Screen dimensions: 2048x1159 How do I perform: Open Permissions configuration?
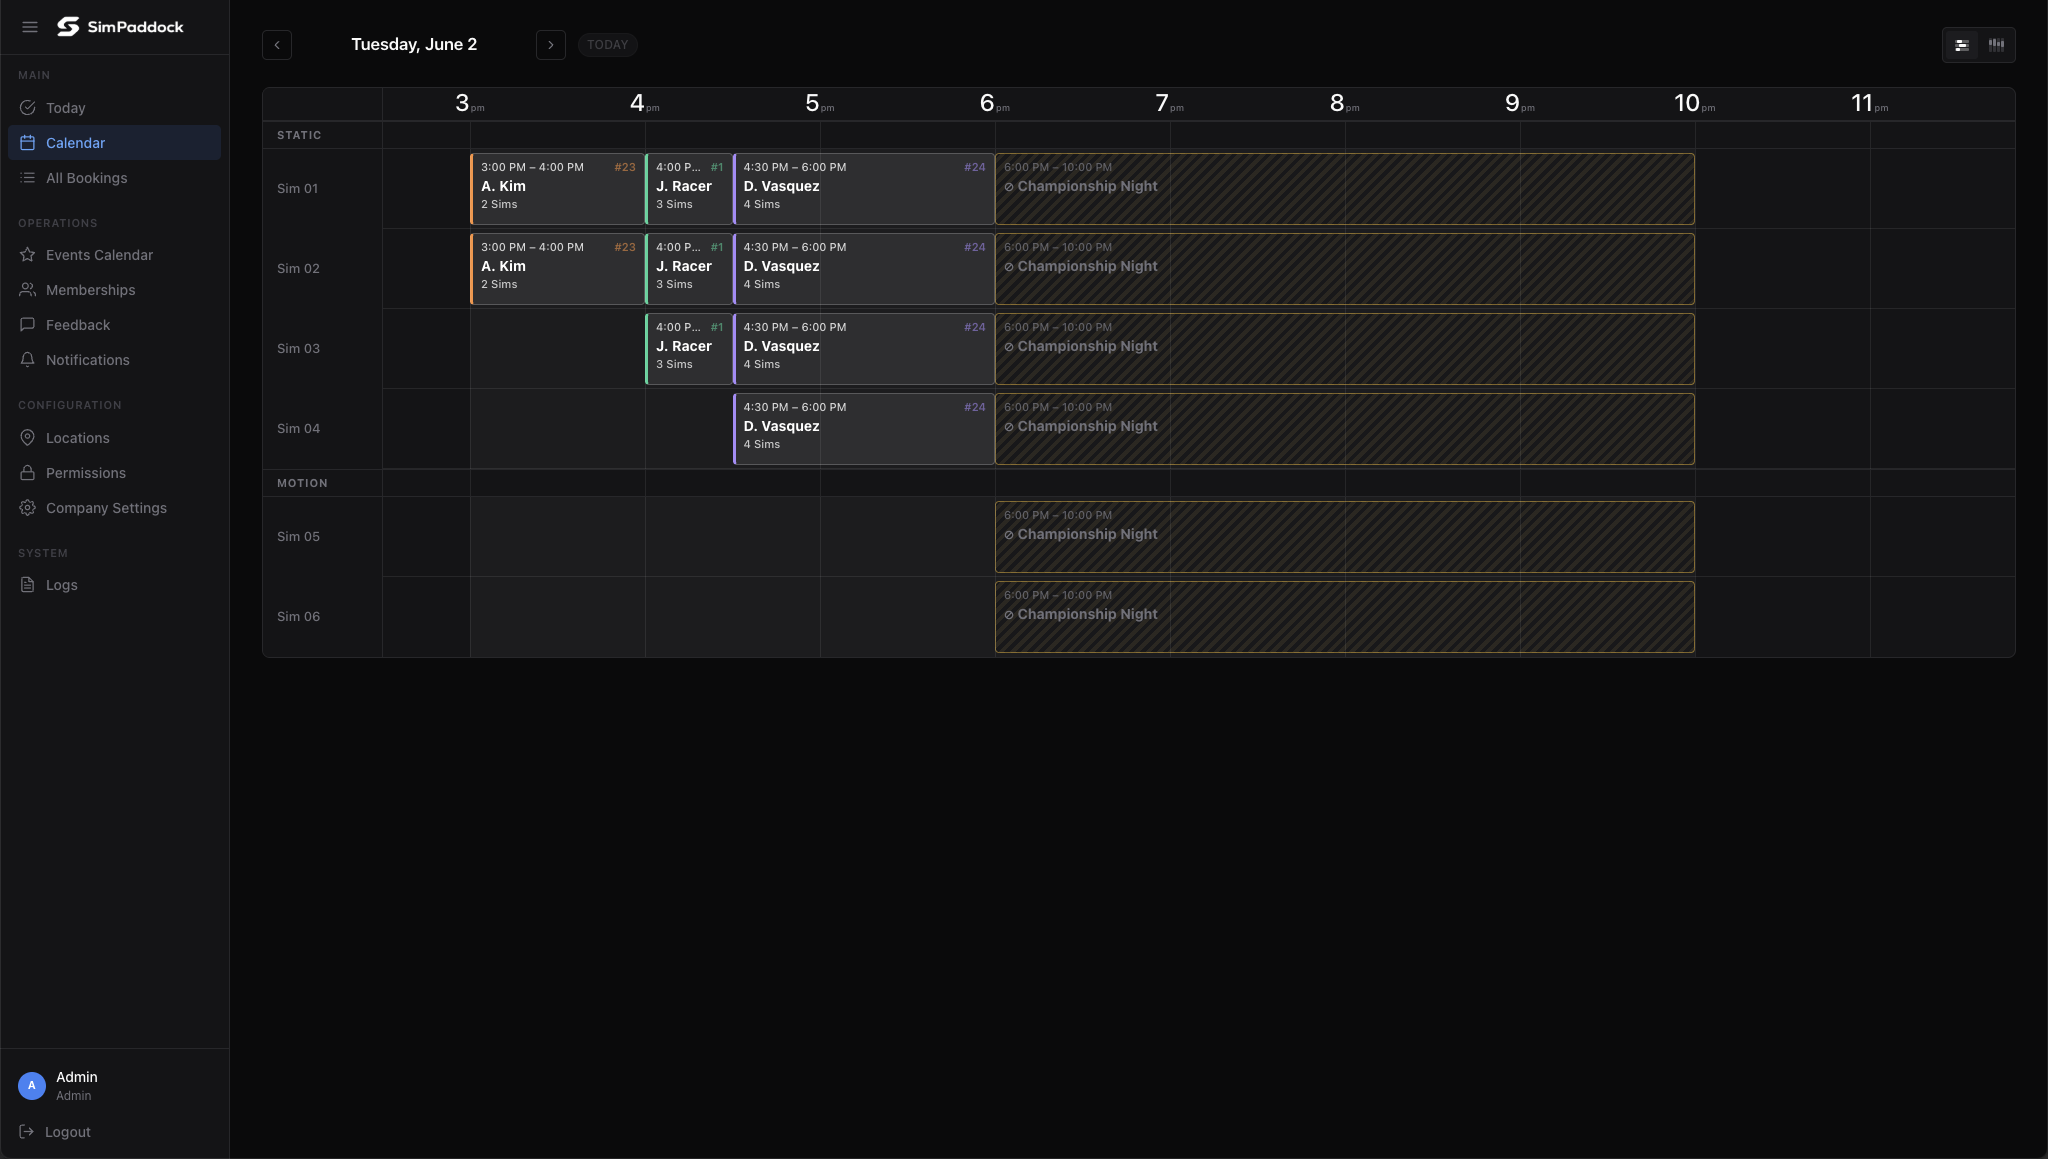[114, 473]
